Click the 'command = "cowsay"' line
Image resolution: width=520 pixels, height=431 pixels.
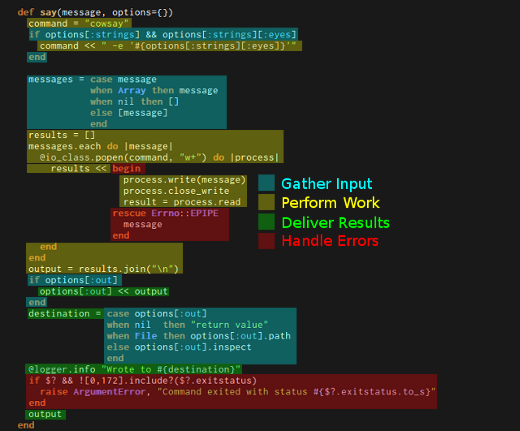79,23
